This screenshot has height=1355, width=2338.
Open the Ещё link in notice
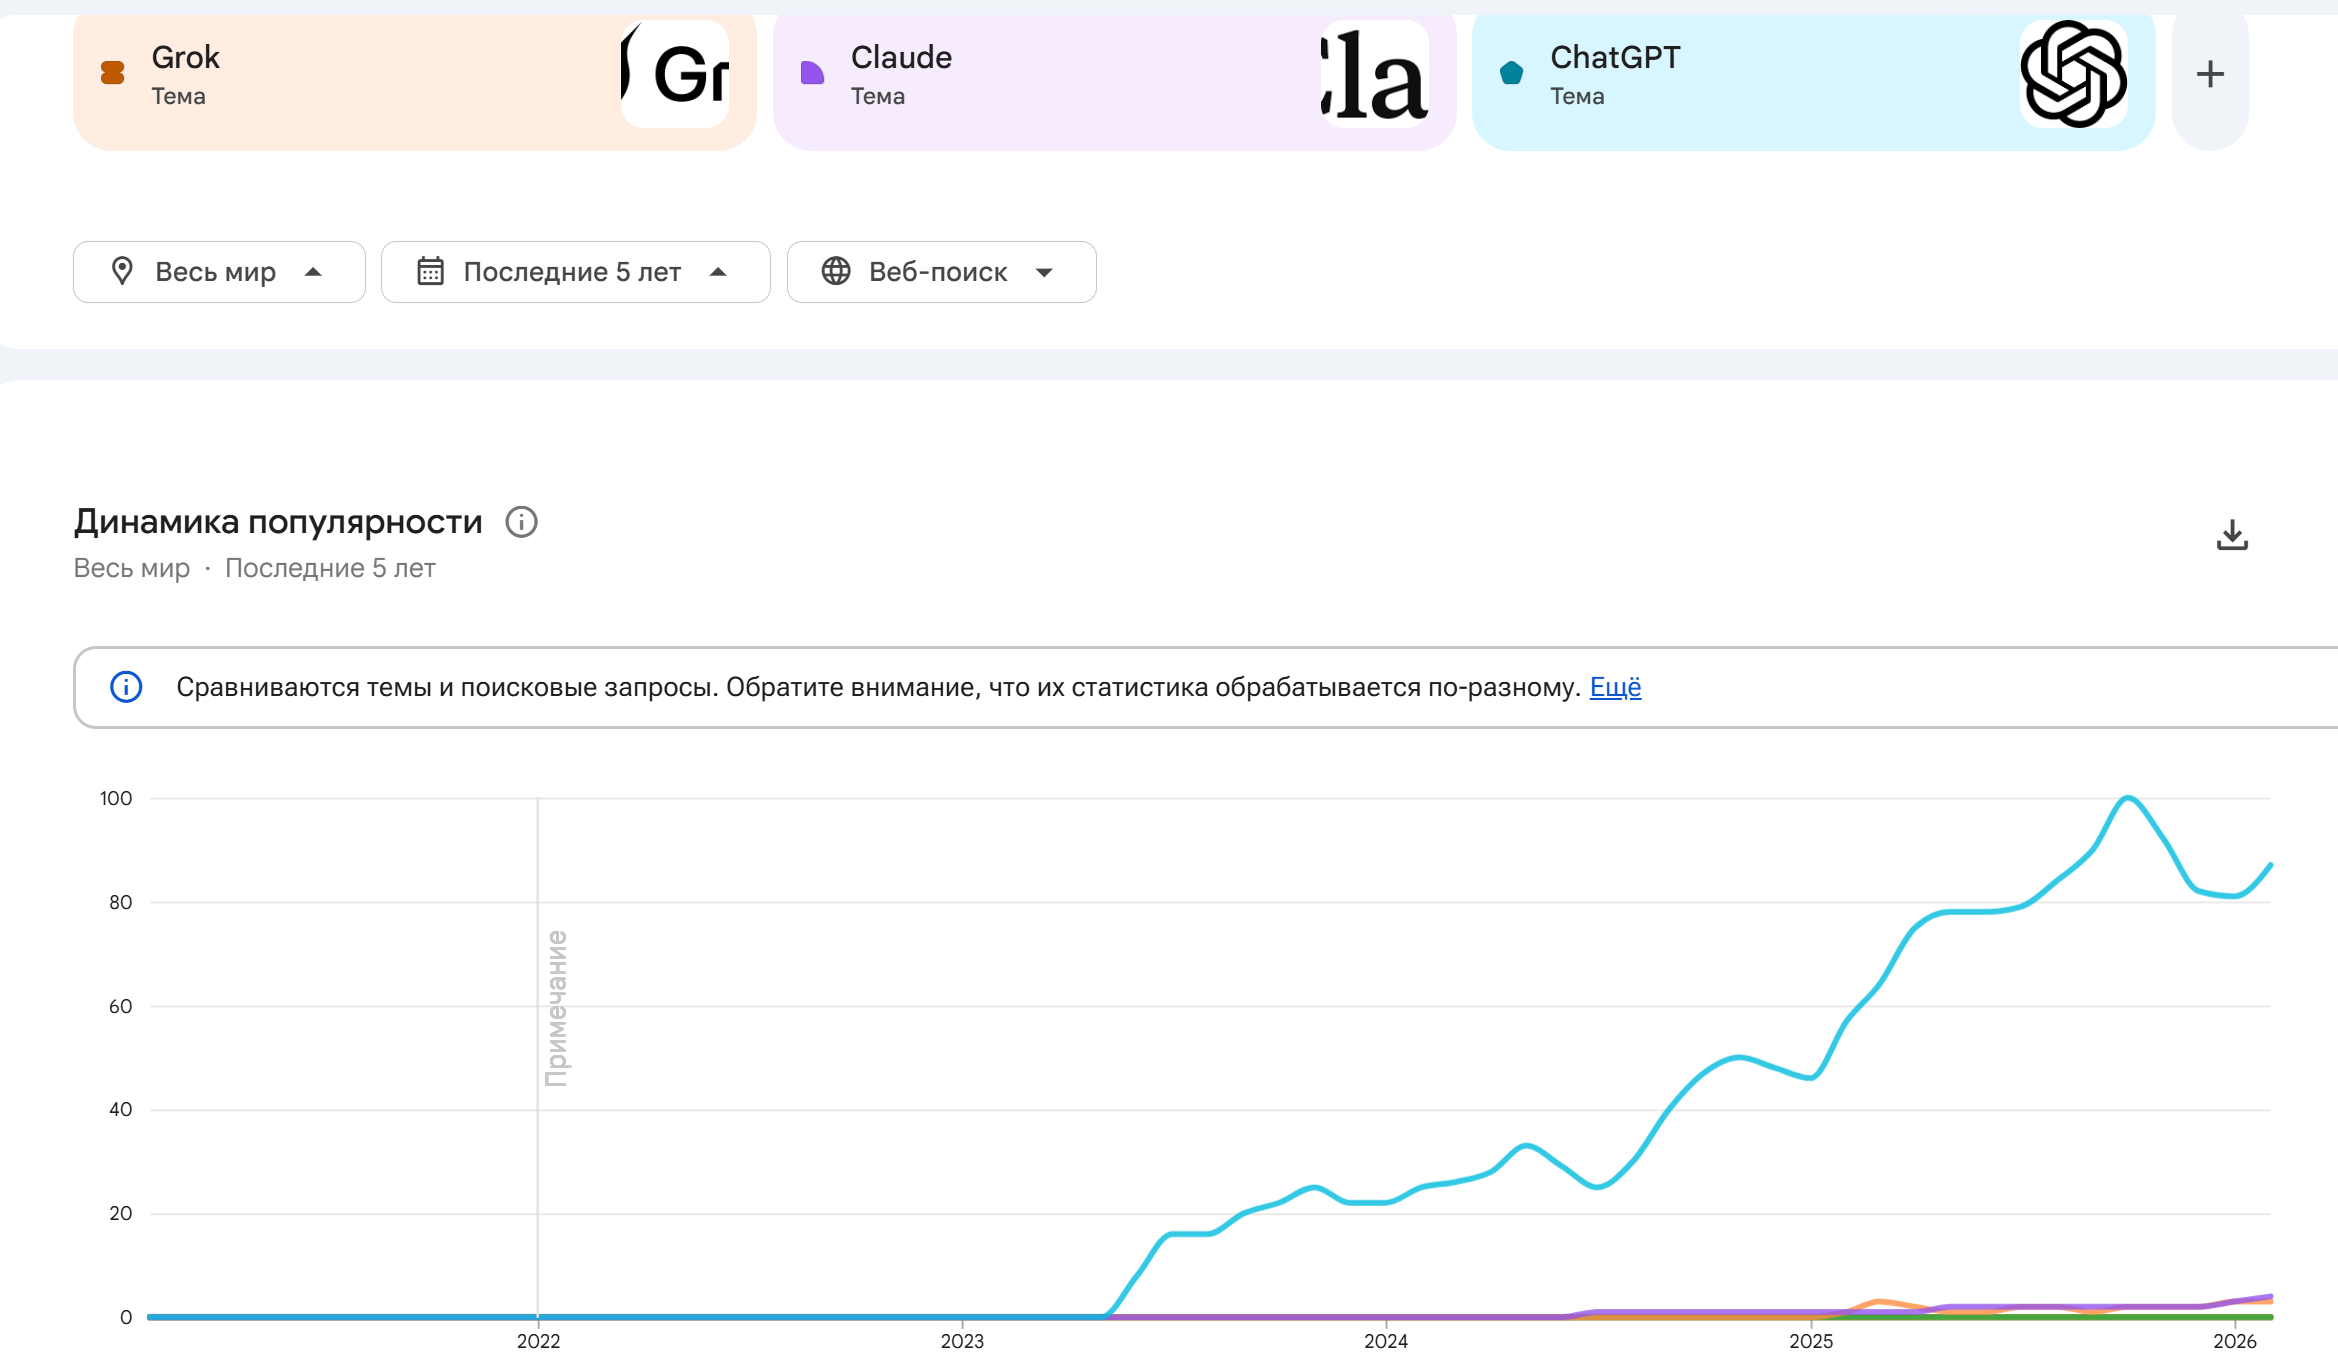click(x=1615, y=687)
